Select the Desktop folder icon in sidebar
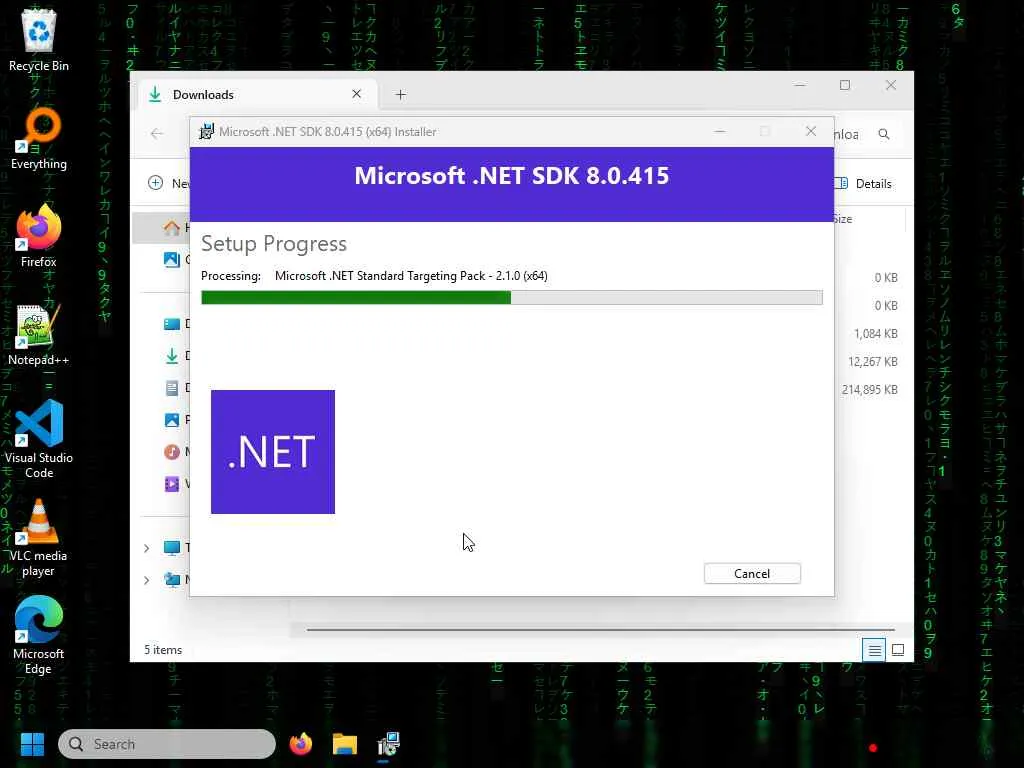Viewport: 1024px width, 768px height. pyautogui.click(x=171, y=324)
